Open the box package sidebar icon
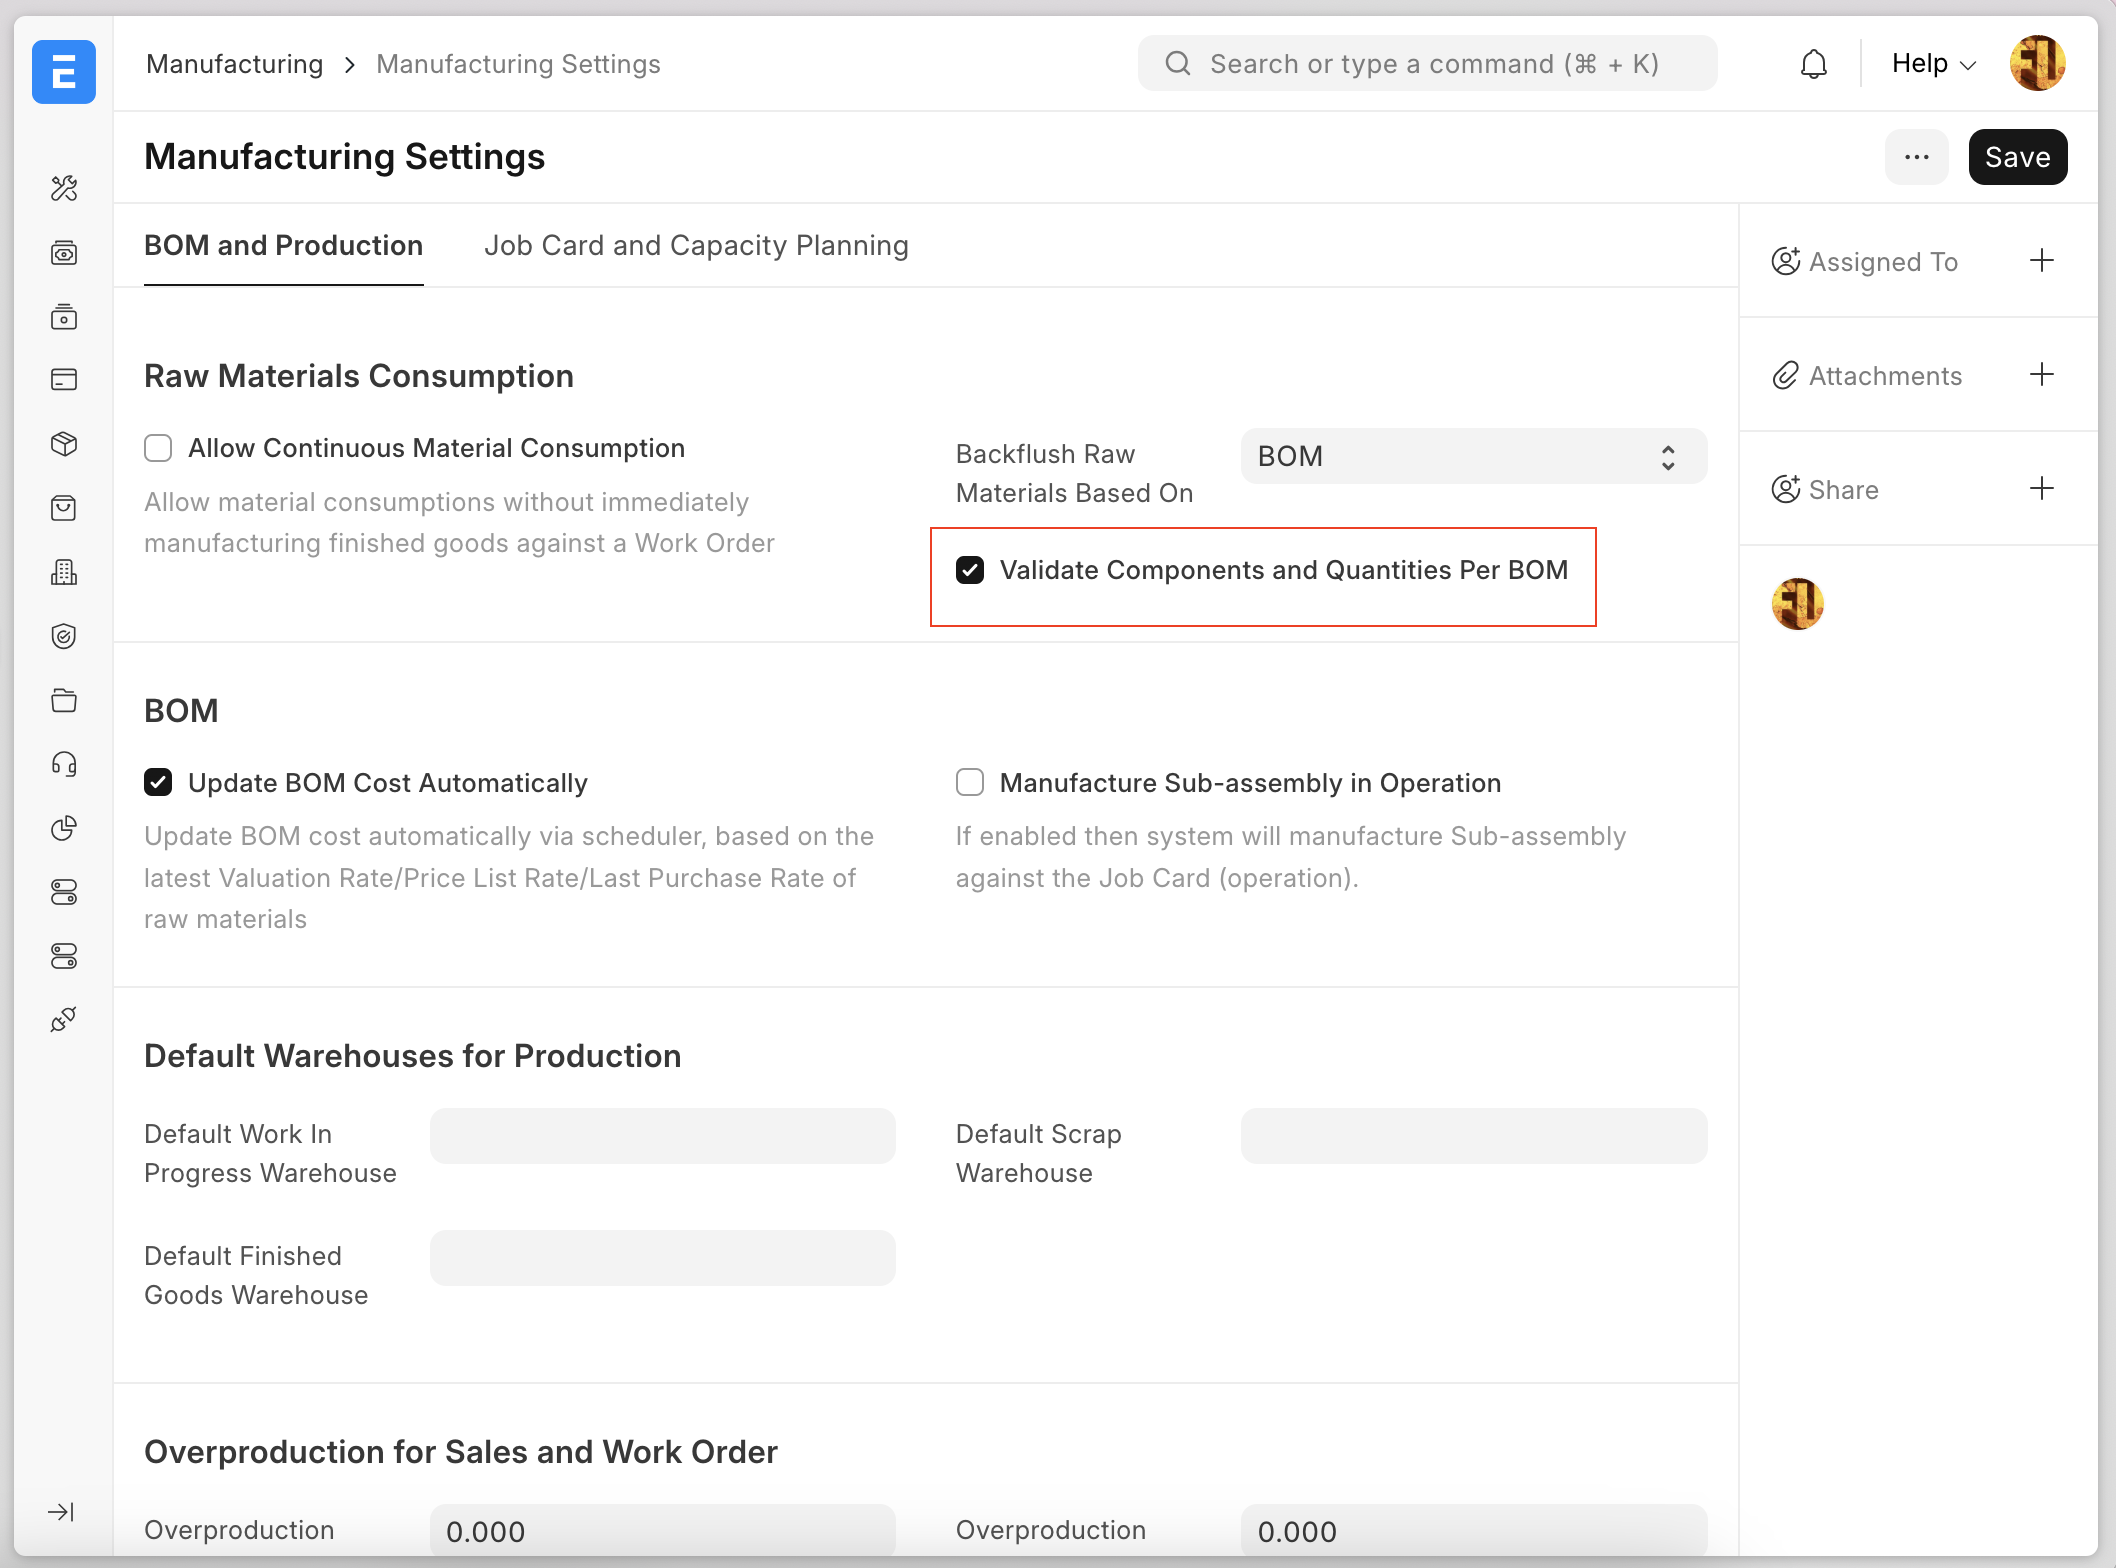Viewport: 2116px width, 1568px height. [x=64, y=444]
